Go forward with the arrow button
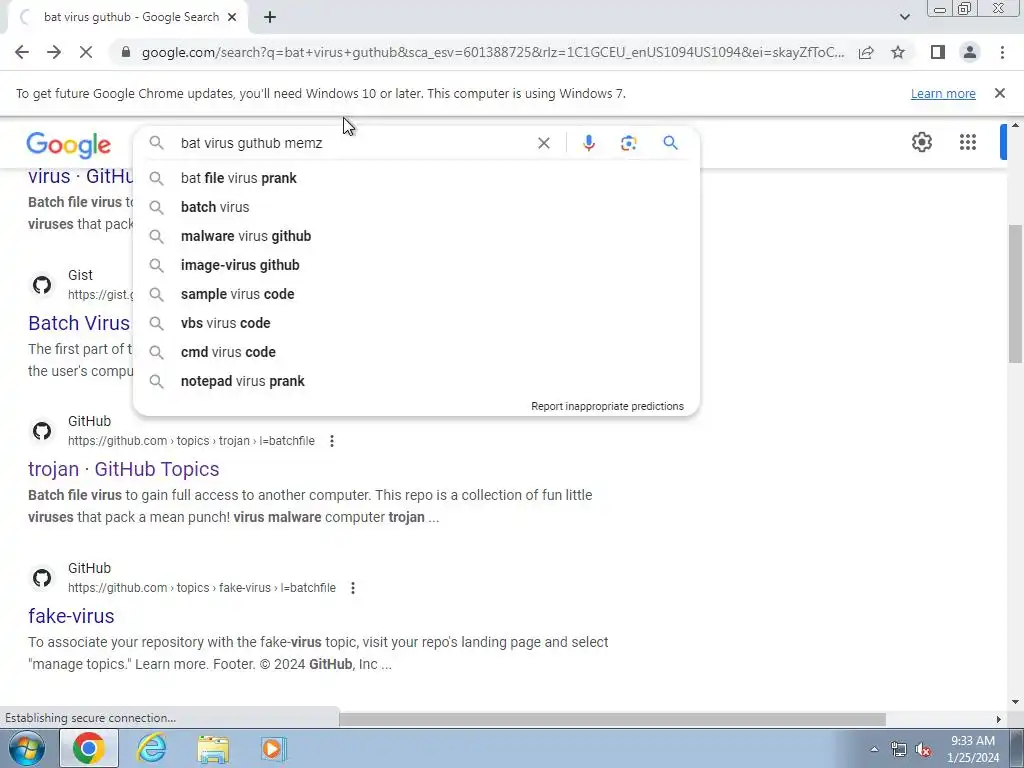Image resolution: width=1024 pixels, height=768 pixels. [54, 52]
